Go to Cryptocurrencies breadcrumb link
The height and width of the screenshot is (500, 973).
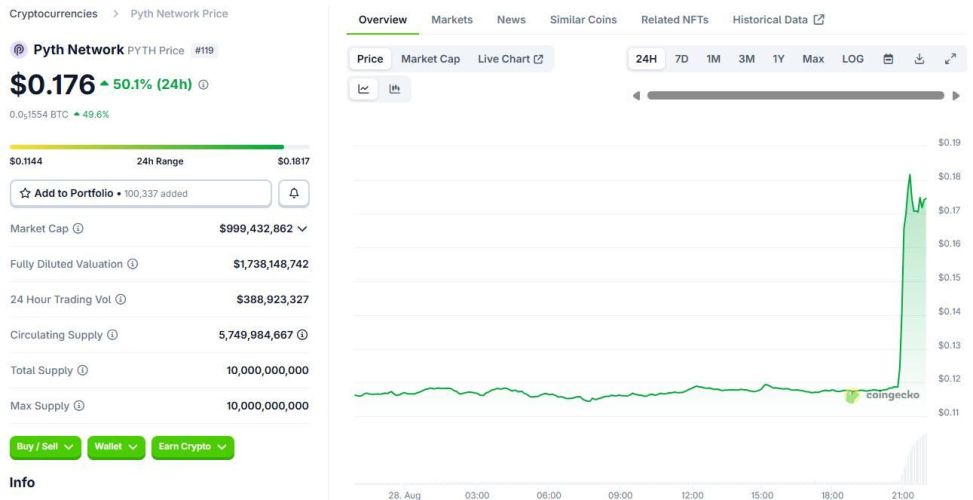tap(53, 14)
